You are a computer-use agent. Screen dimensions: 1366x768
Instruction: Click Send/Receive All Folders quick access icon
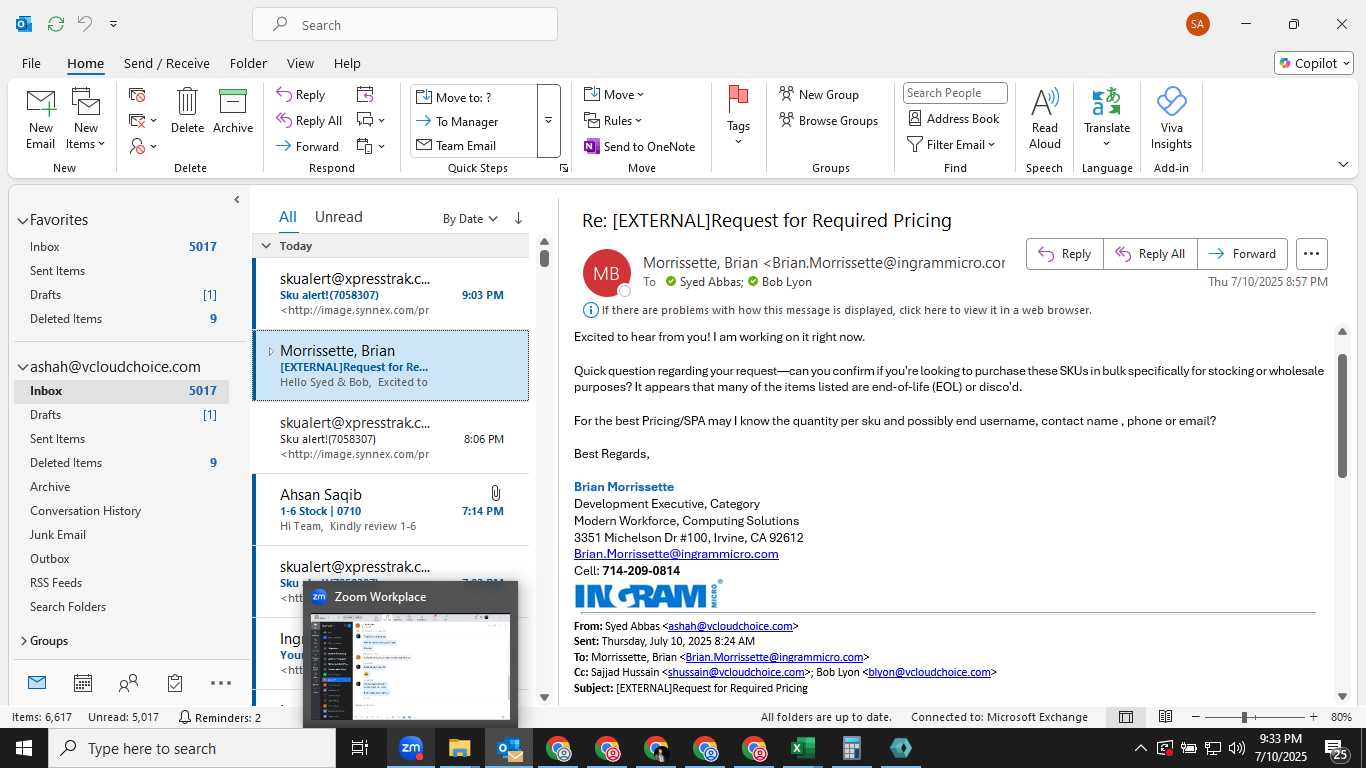pyautogui.click(x=56, y=23)
